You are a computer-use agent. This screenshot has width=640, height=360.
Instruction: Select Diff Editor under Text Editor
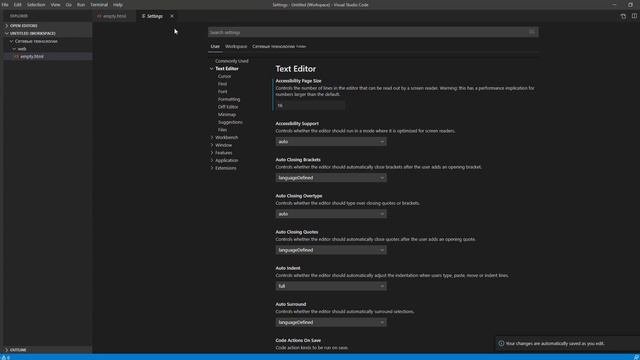pos(228,107)
